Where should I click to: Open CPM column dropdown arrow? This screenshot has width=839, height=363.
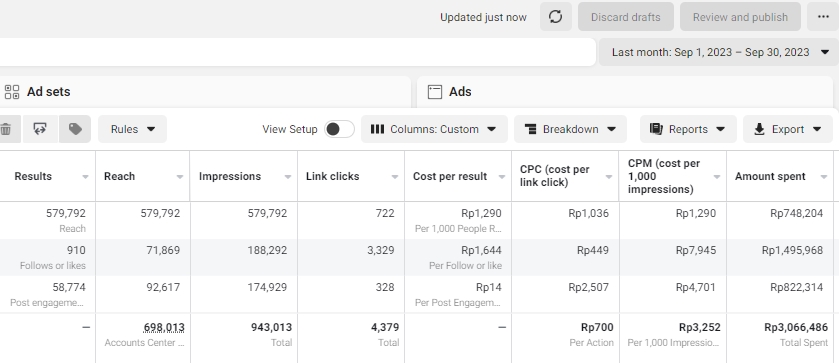pyautogui.click(x=716, y=177)
